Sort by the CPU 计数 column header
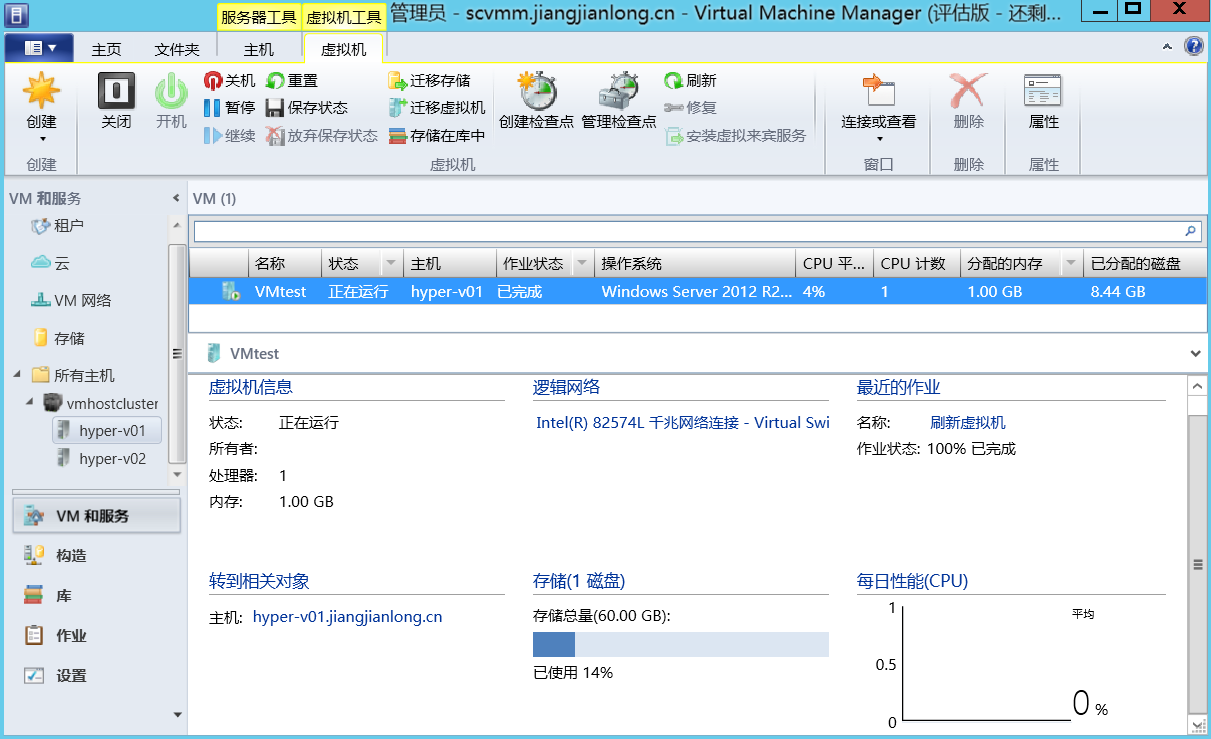The image size is (1211, 739). (916, 264)
